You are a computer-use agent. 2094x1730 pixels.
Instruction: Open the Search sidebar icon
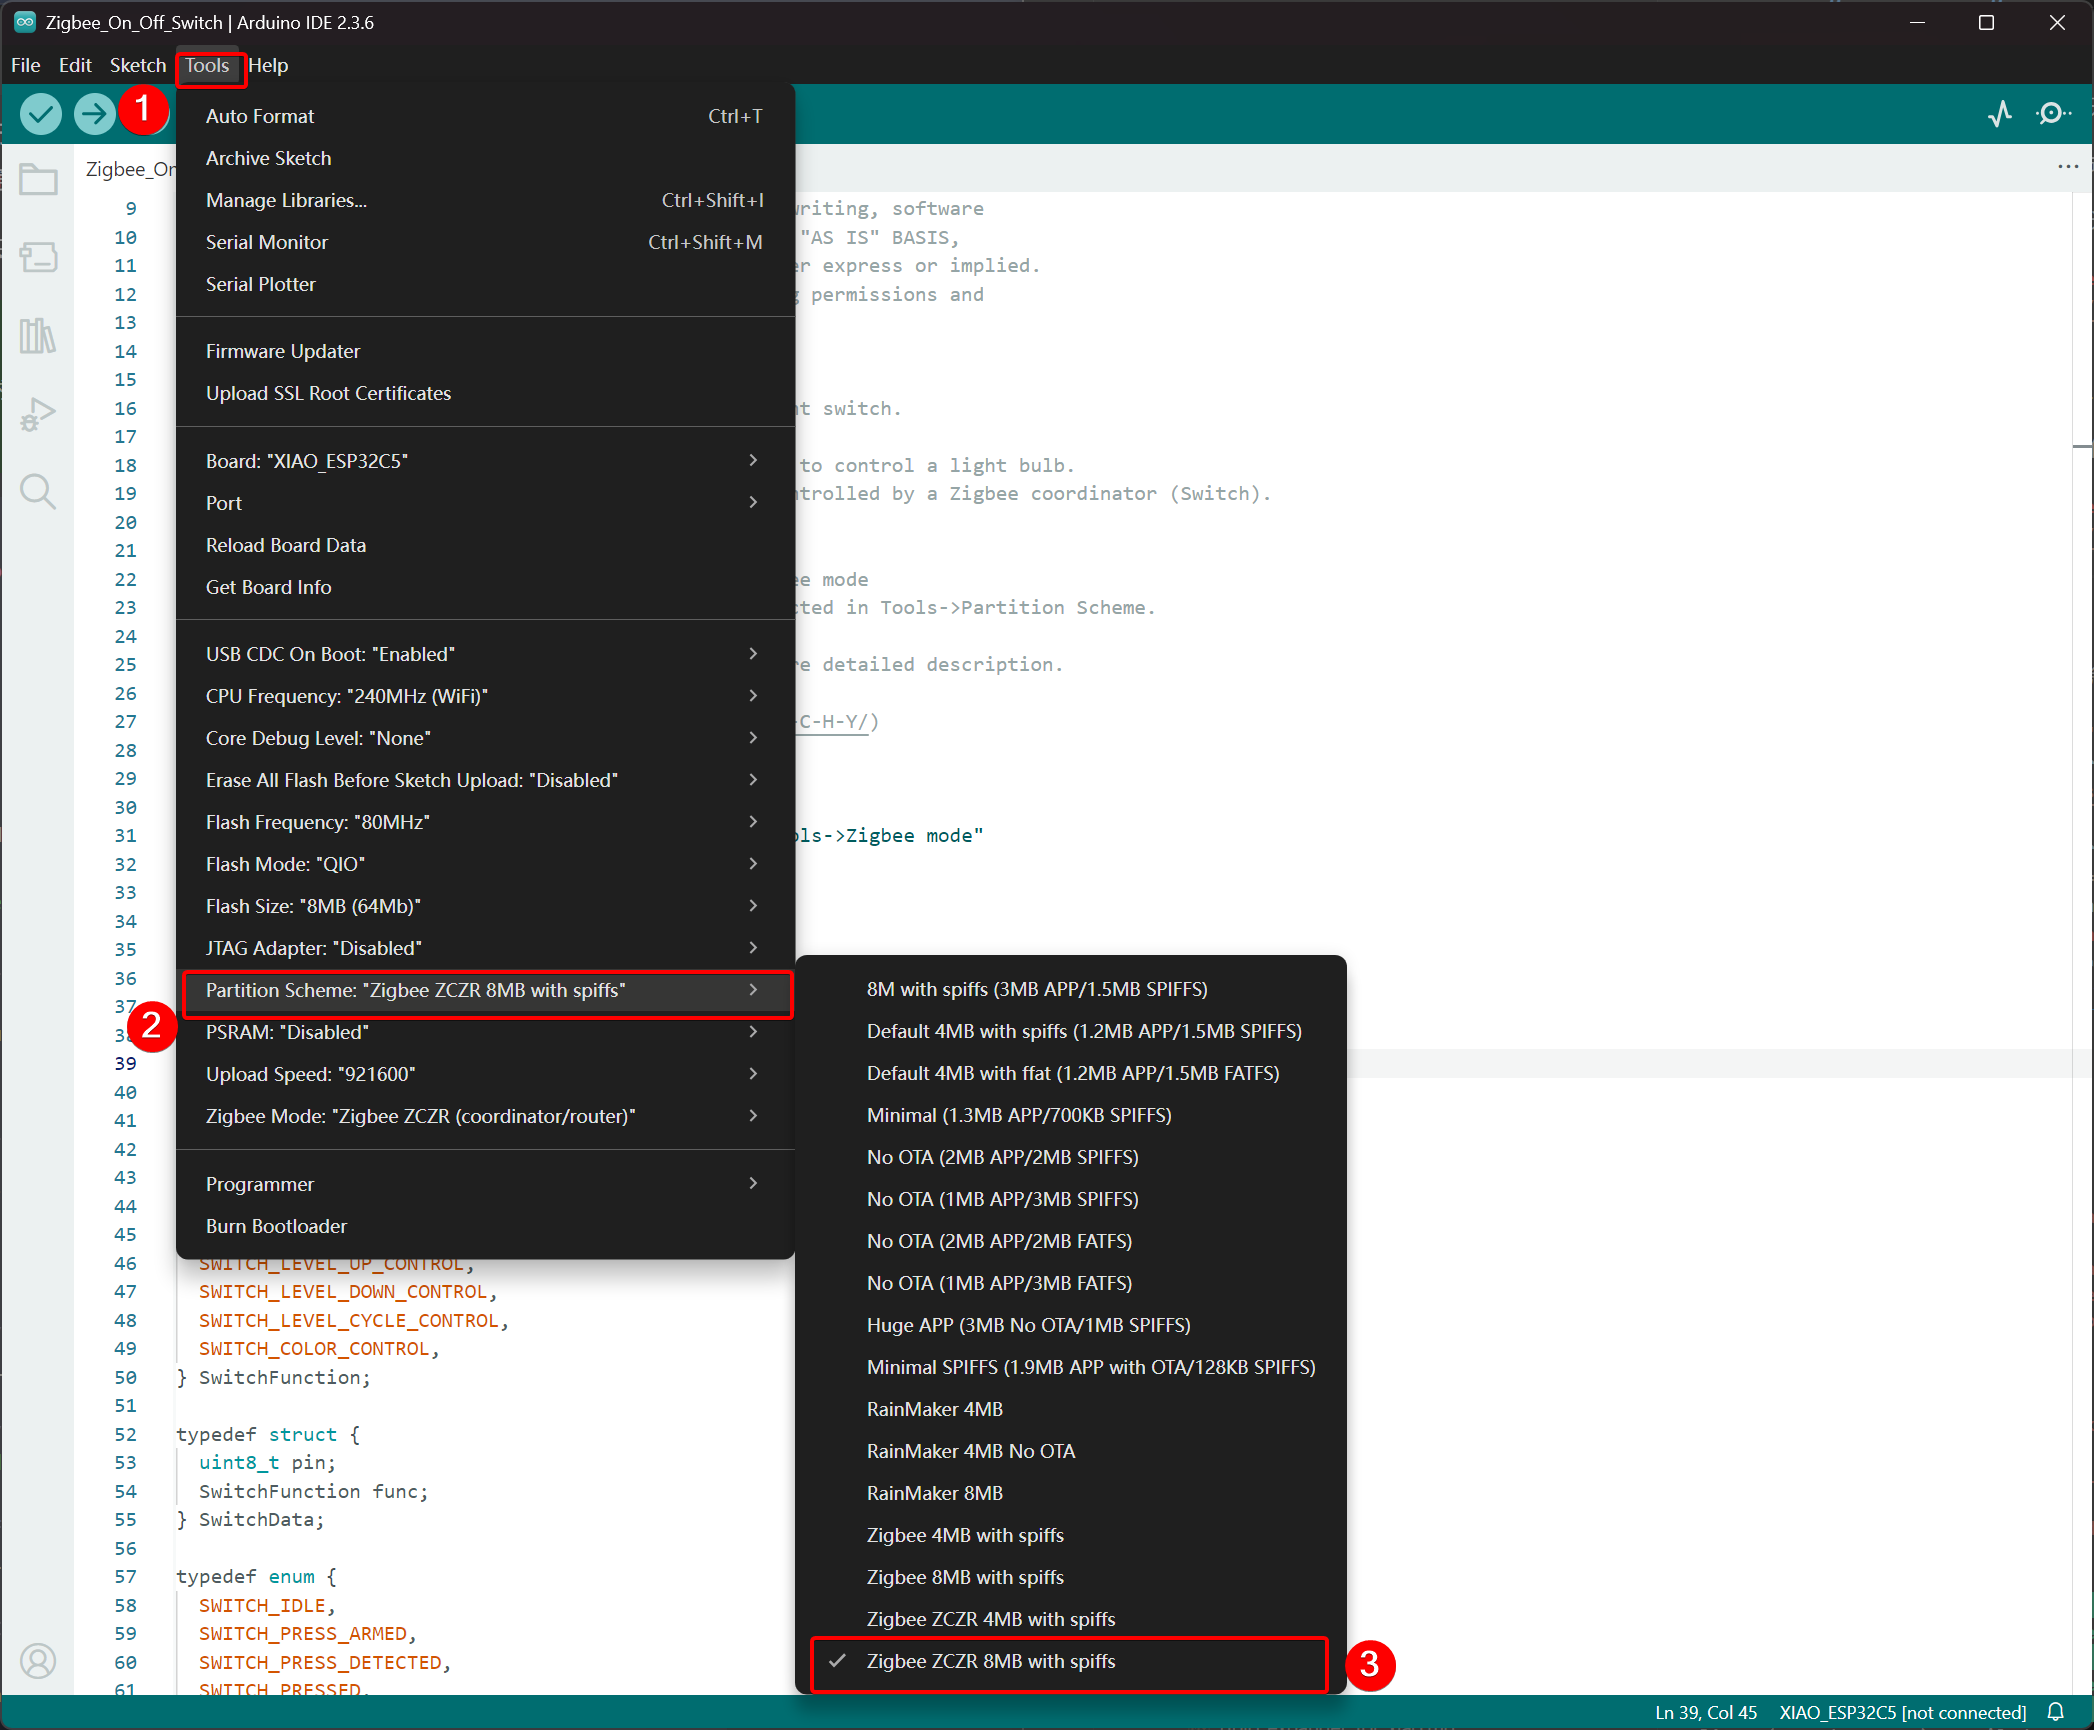[38, 492]
